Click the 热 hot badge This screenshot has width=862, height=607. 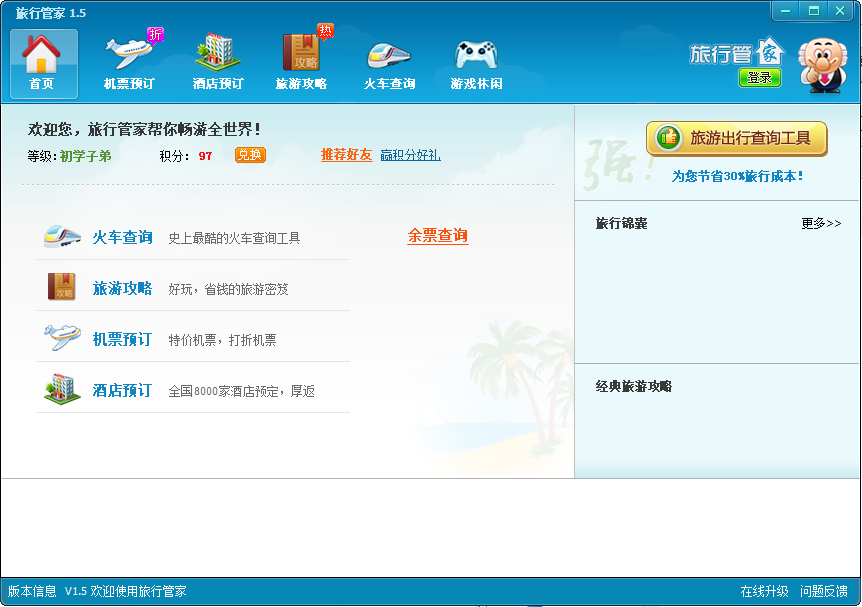pyautogui.click(x=325, y=31)
